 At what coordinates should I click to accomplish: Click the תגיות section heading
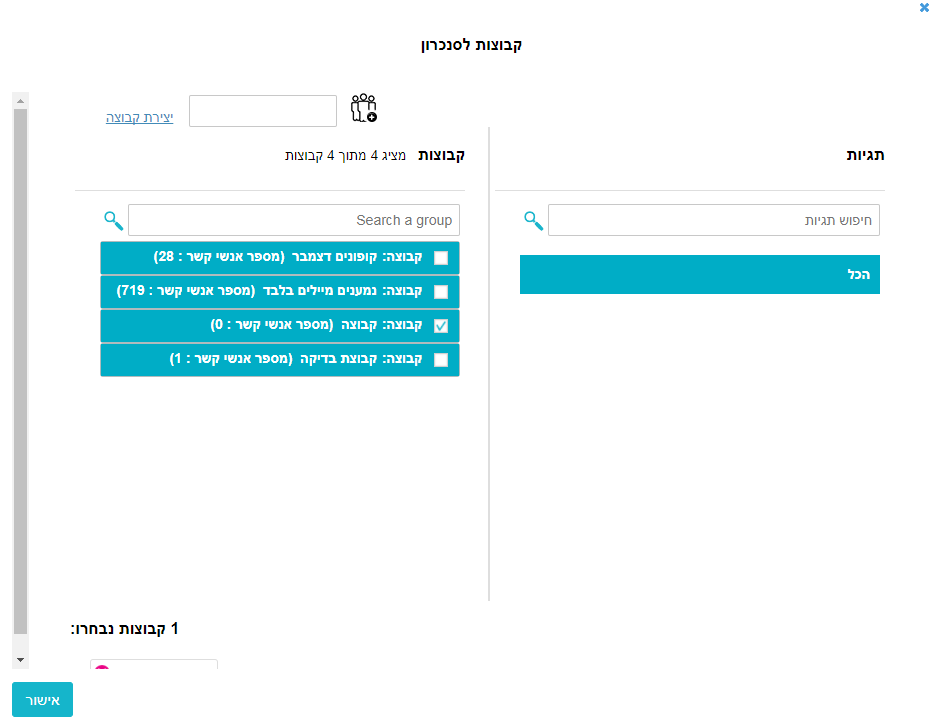point(865,155)
